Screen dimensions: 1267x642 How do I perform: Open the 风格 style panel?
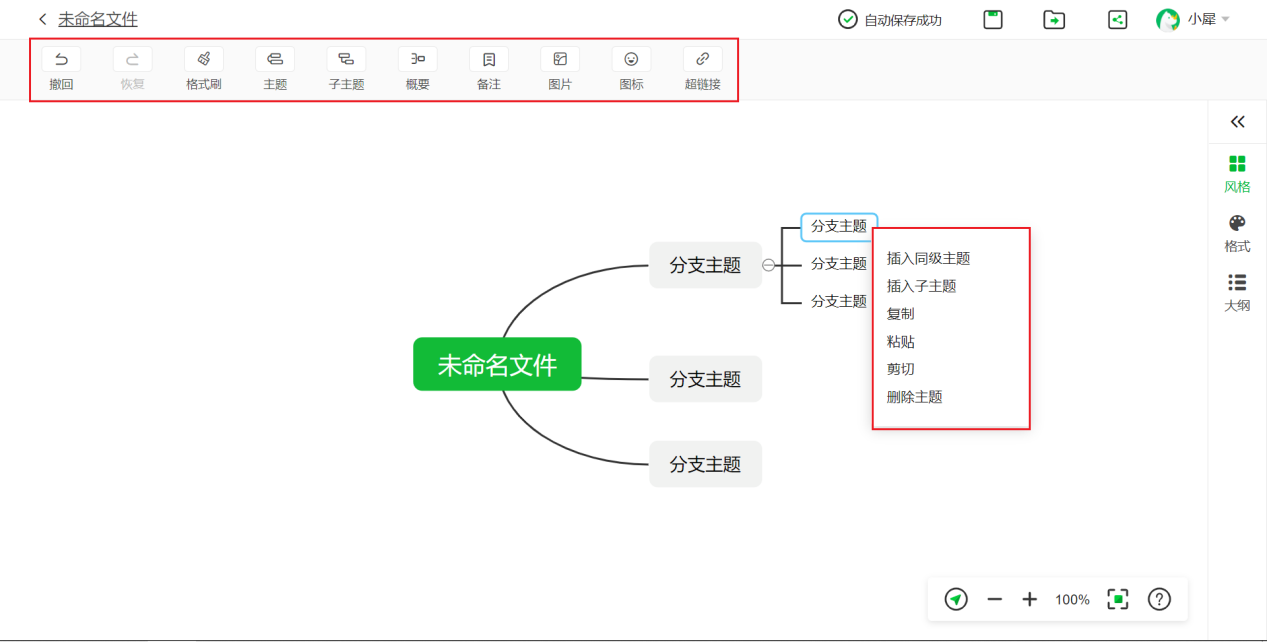point(1237,172)
